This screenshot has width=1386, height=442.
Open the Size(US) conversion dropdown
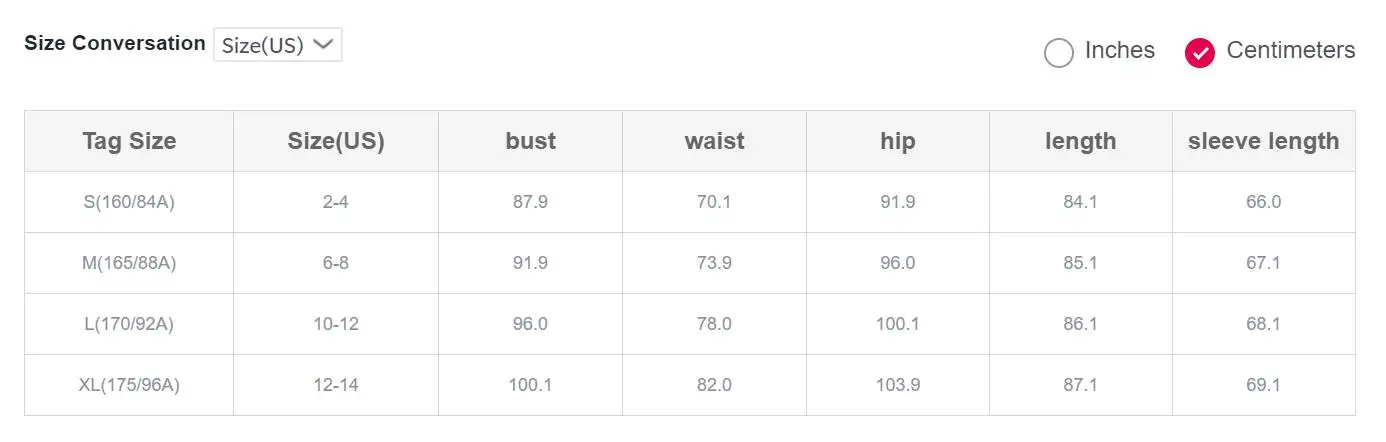point(277,45)
